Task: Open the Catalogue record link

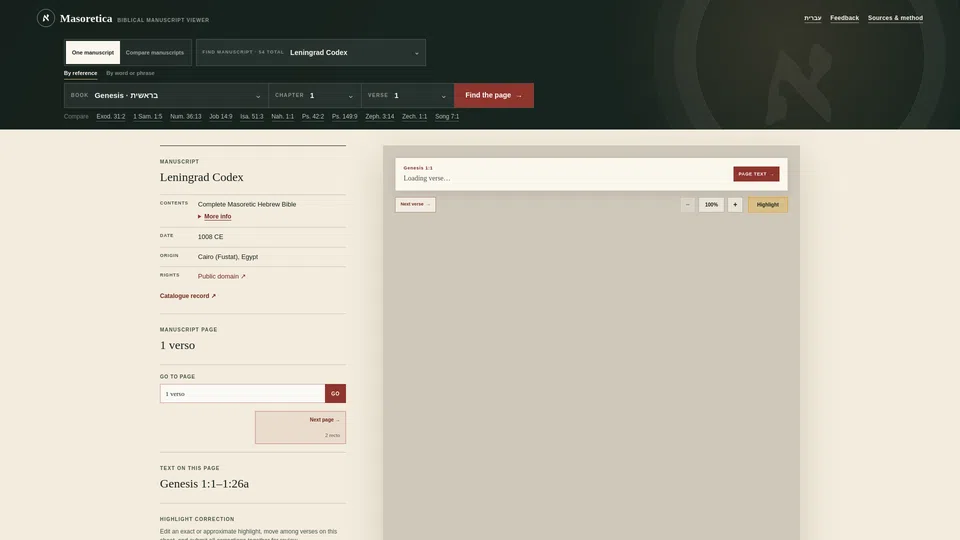Action: (x=187, y=296)
